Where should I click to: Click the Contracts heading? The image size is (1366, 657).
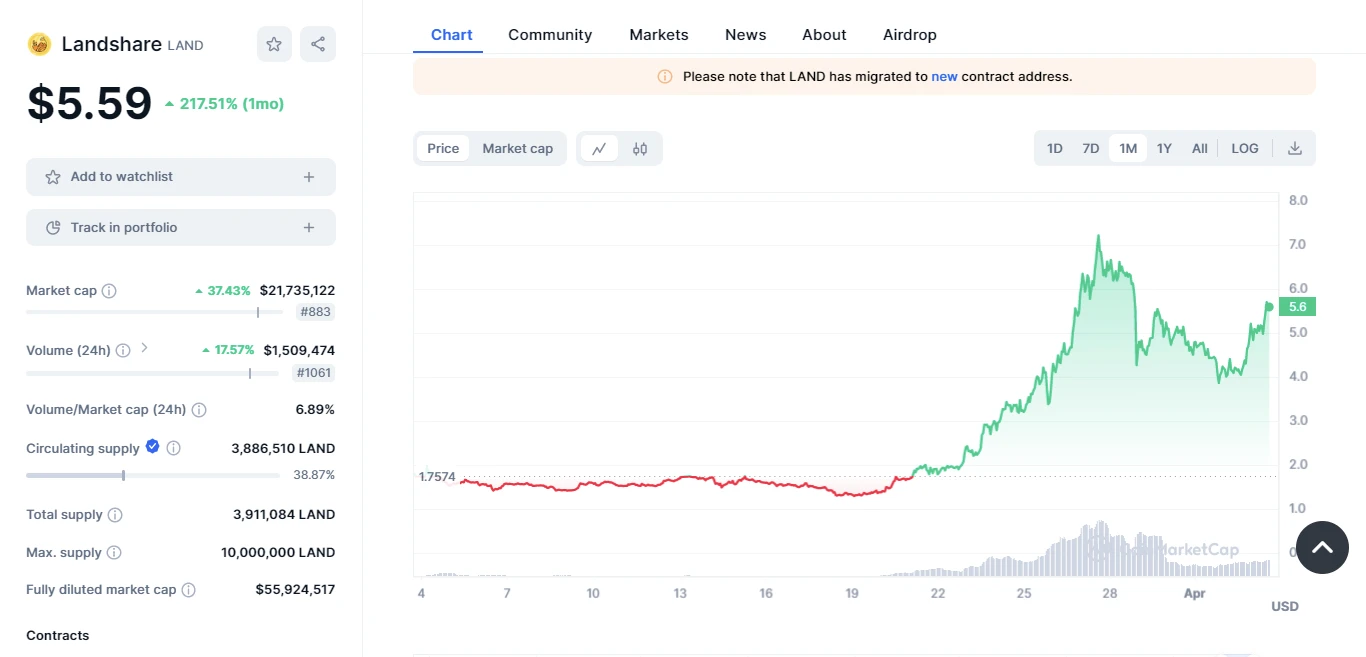(x=57, y=636)
